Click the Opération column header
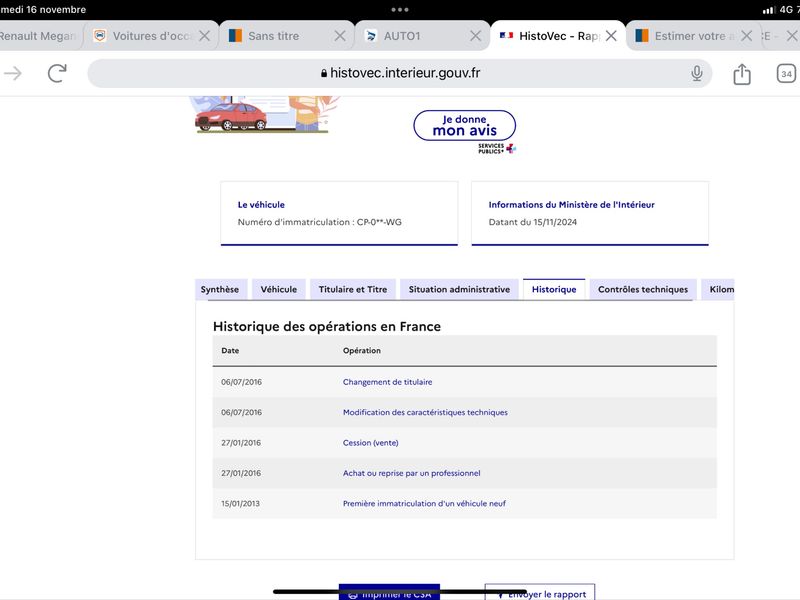The height and width of the screenshot is (600, 800). [362, 351]
